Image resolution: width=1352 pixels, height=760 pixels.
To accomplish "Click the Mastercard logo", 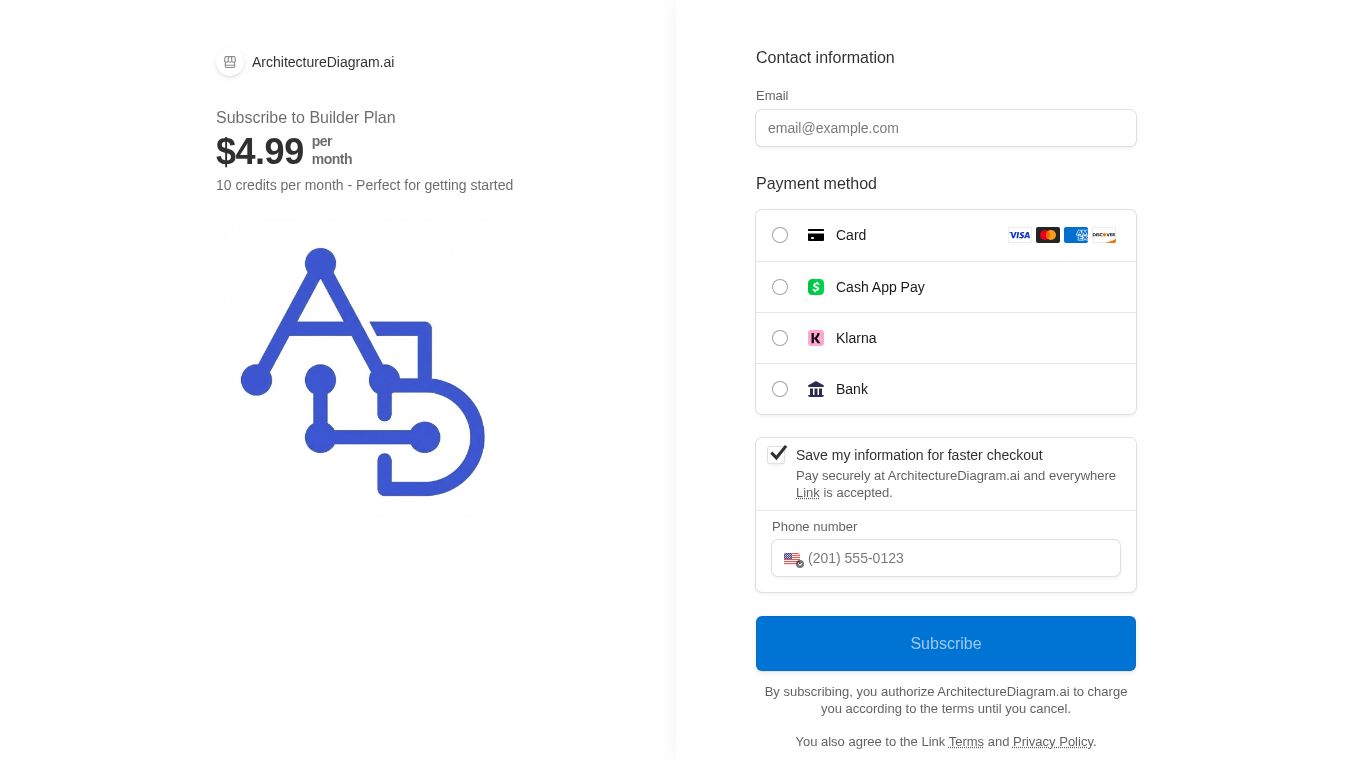I will coord(1048,235).
